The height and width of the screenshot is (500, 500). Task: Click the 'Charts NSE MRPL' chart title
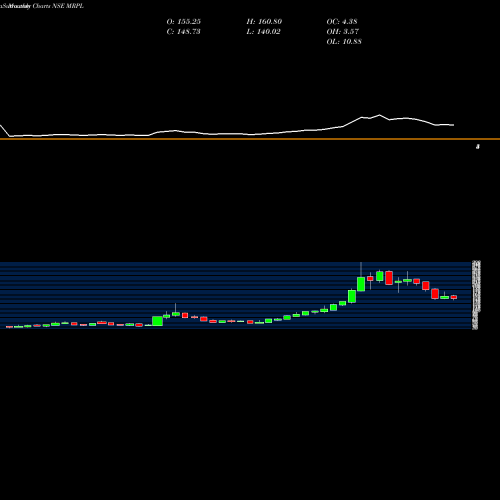click(58, 6)
